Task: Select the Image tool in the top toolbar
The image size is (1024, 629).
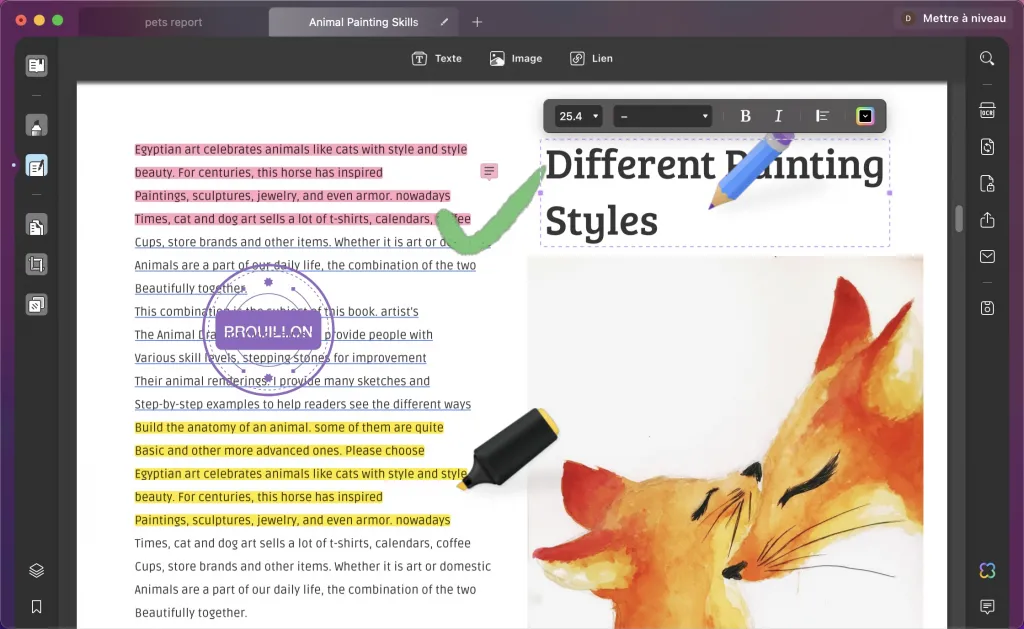Action: (515, 58)
